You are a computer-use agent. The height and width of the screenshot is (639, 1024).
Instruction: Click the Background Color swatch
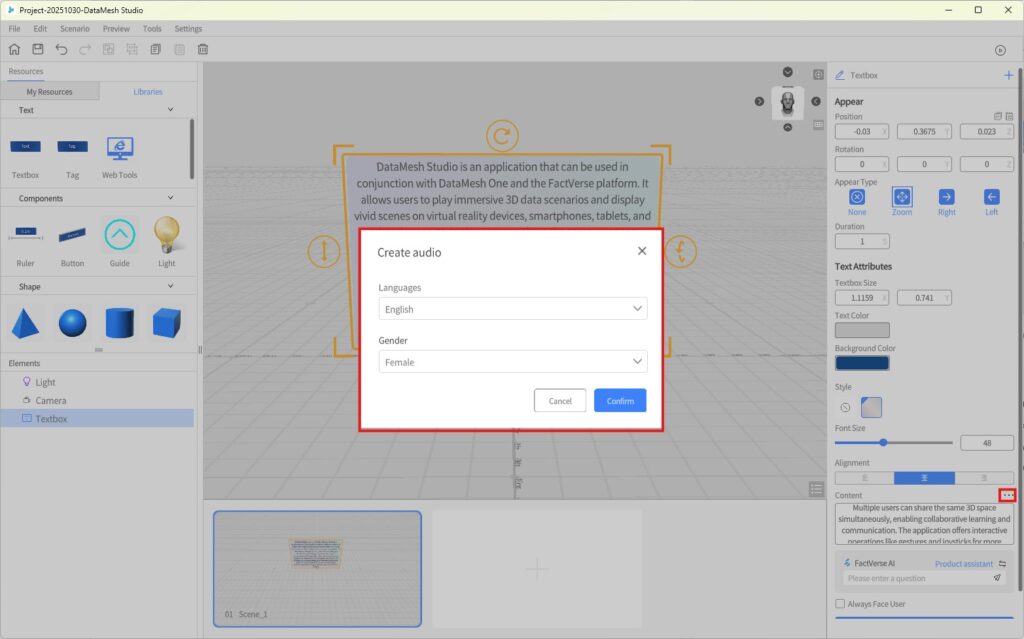[861, 363]
